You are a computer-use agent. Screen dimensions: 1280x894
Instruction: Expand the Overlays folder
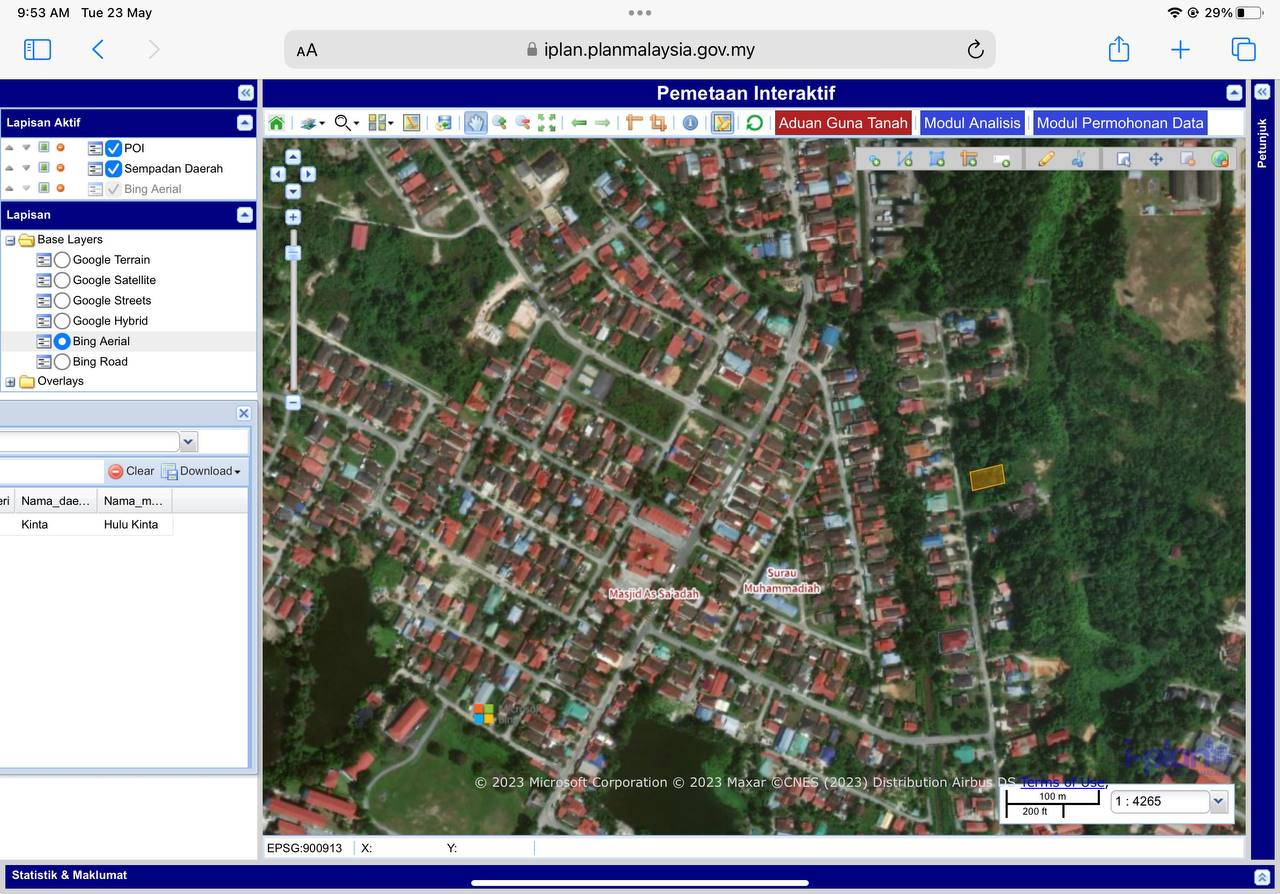point(11,382)
